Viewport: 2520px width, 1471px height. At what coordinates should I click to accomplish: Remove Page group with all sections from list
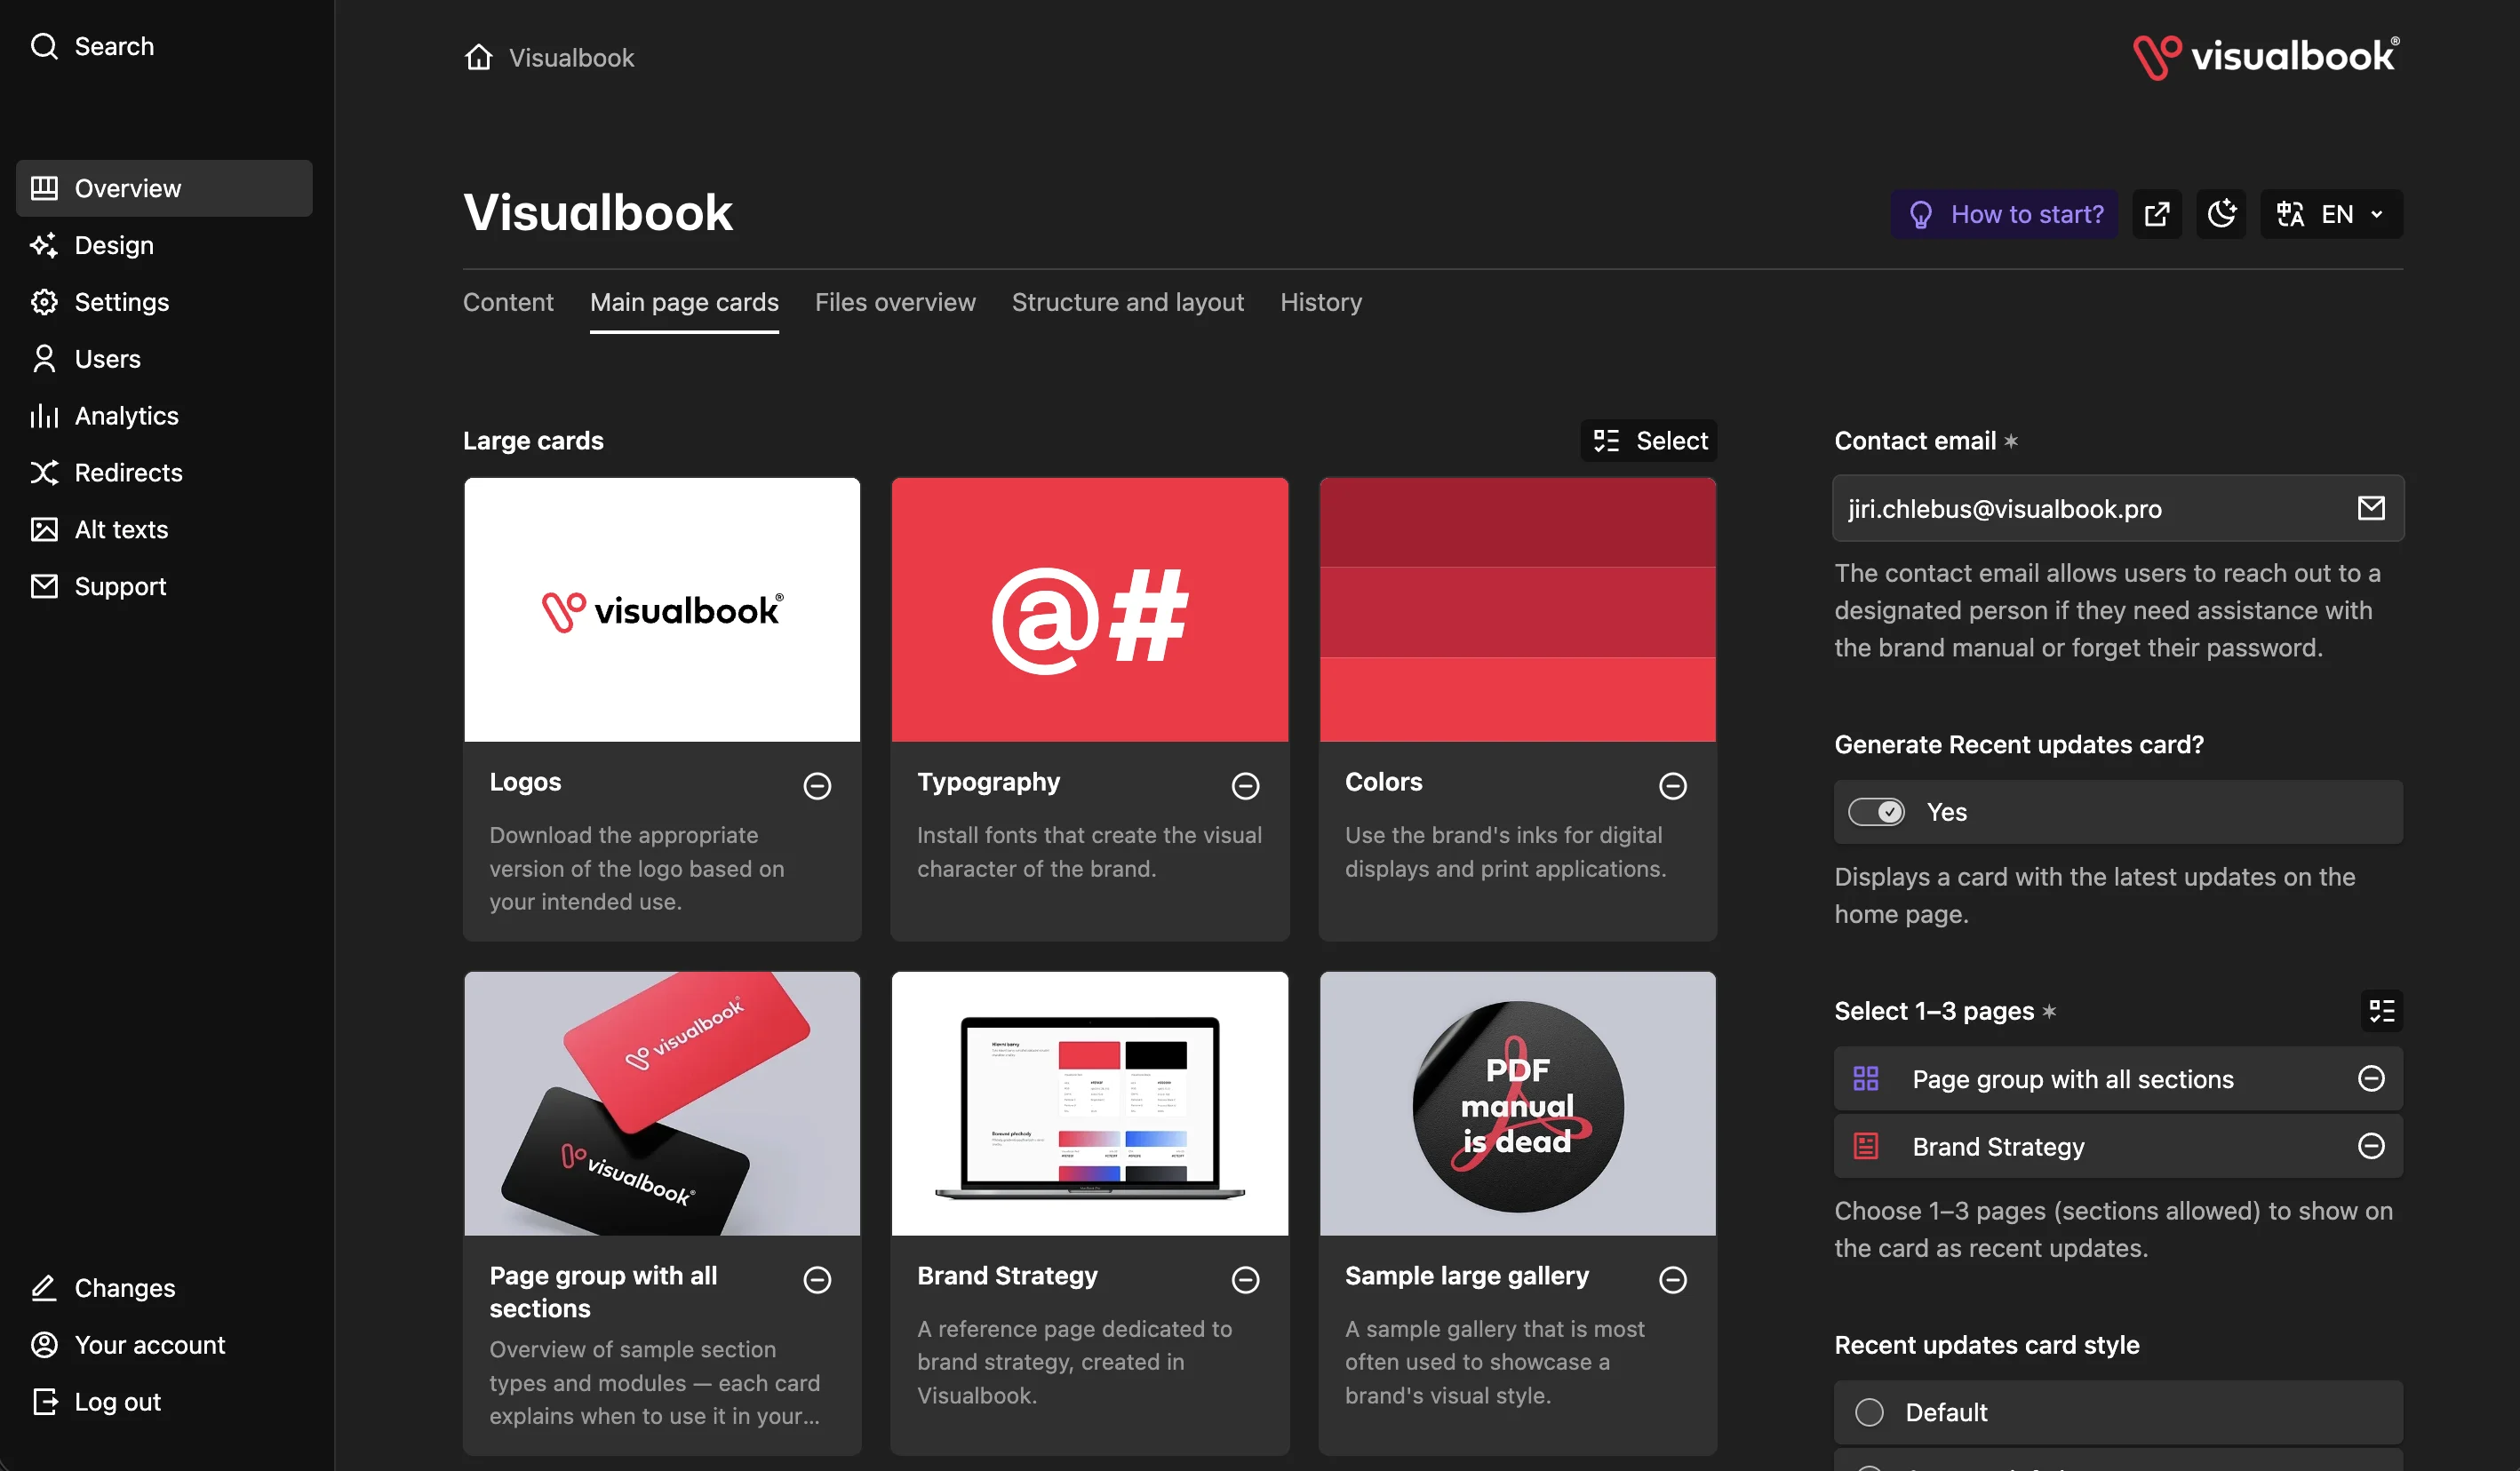pos(2371,1078)
